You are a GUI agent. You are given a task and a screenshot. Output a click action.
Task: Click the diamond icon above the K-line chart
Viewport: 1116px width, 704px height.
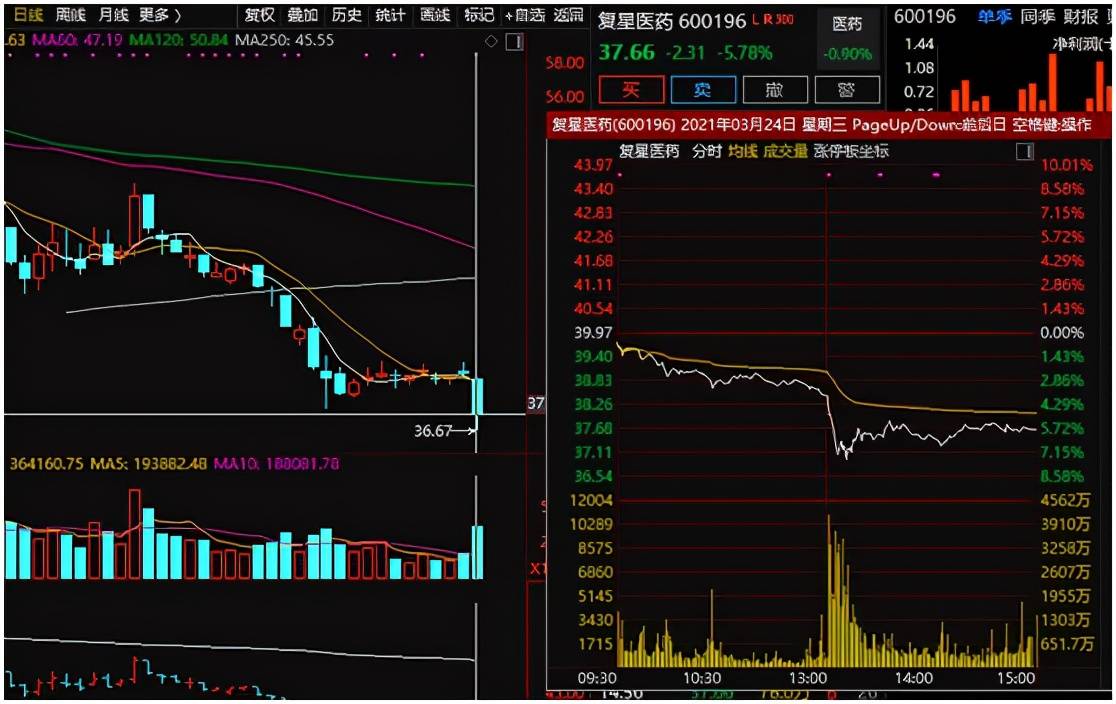(x=490, y=42)
